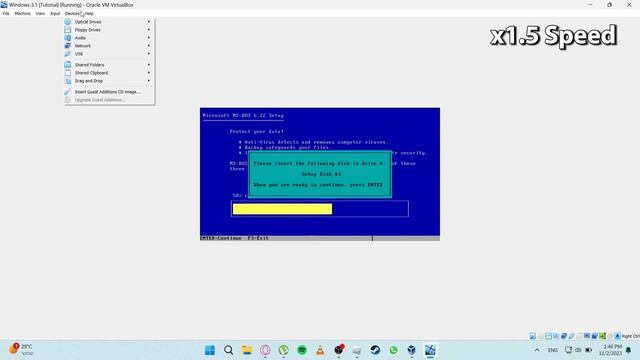Click the network adapter status bar indicator

point(564,336)
